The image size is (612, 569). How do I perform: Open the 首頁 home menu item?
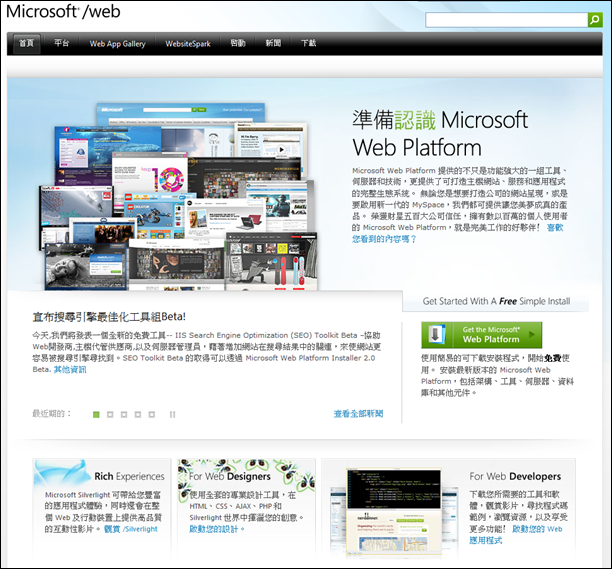coord(27,43)
